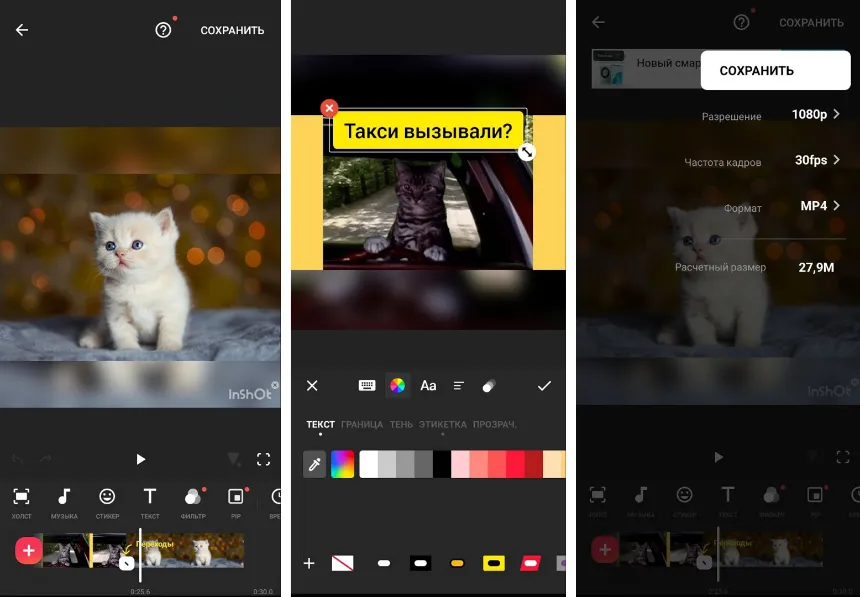860x597 pixels.
Task: Open the text alignment icon
Action: [459, 386]
